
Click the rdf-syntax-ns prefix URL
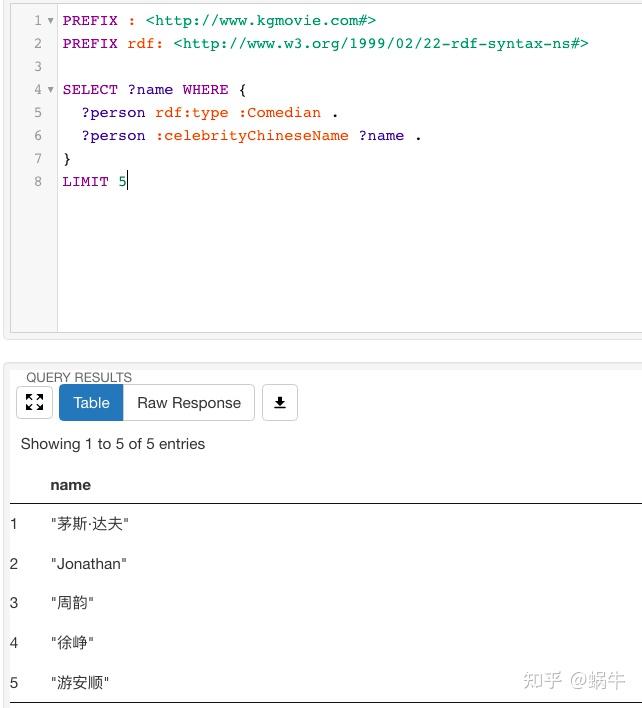click(x=381, y=44)
